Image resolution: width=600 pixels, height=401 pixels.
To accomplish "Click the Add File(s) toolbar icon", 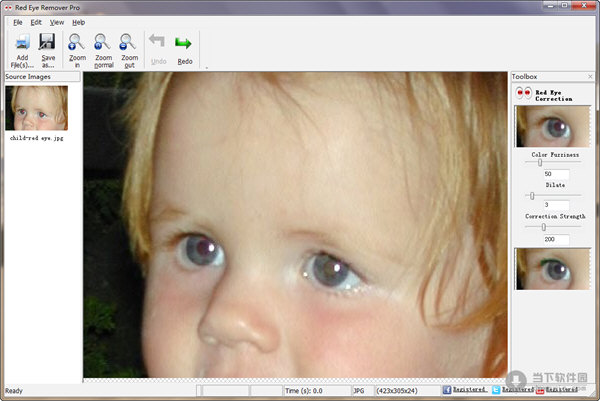I will coord(22,42).
